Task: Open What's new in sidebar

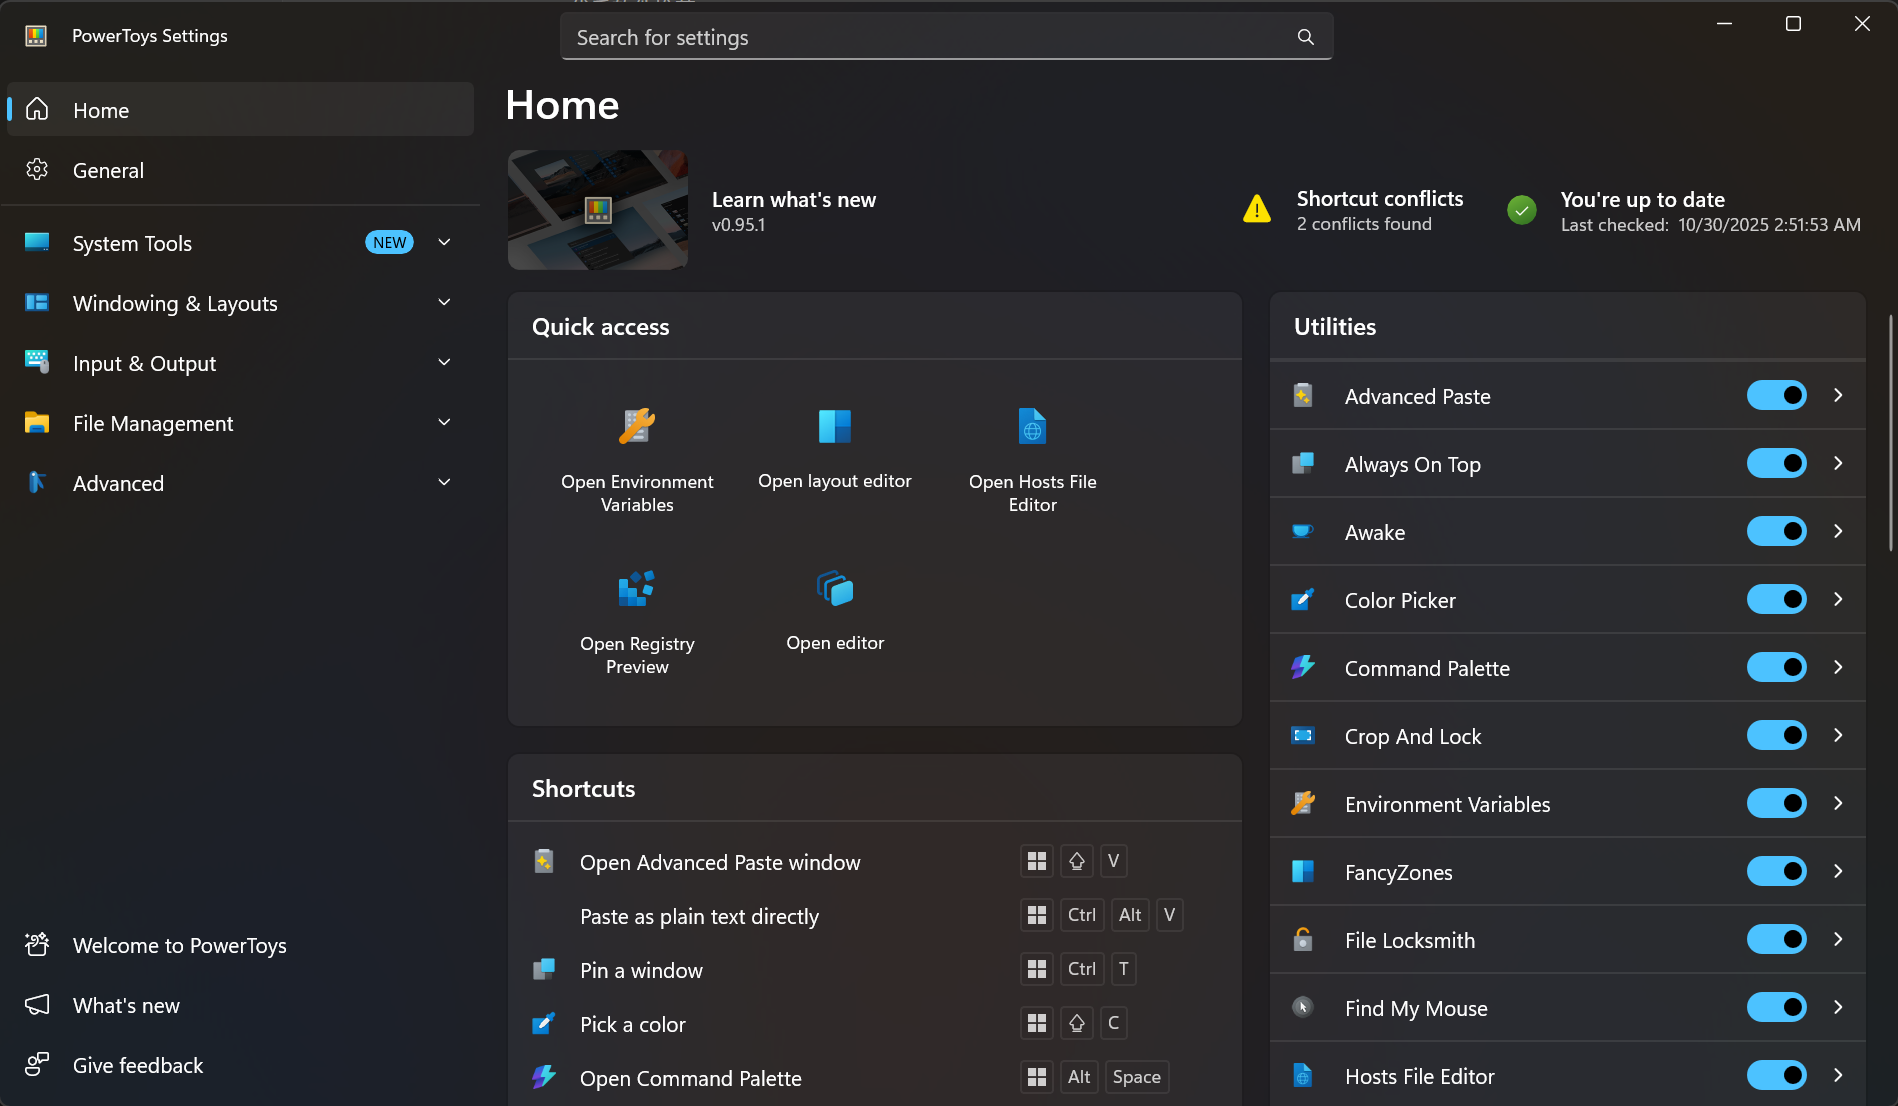Action: click(126, 1006)
